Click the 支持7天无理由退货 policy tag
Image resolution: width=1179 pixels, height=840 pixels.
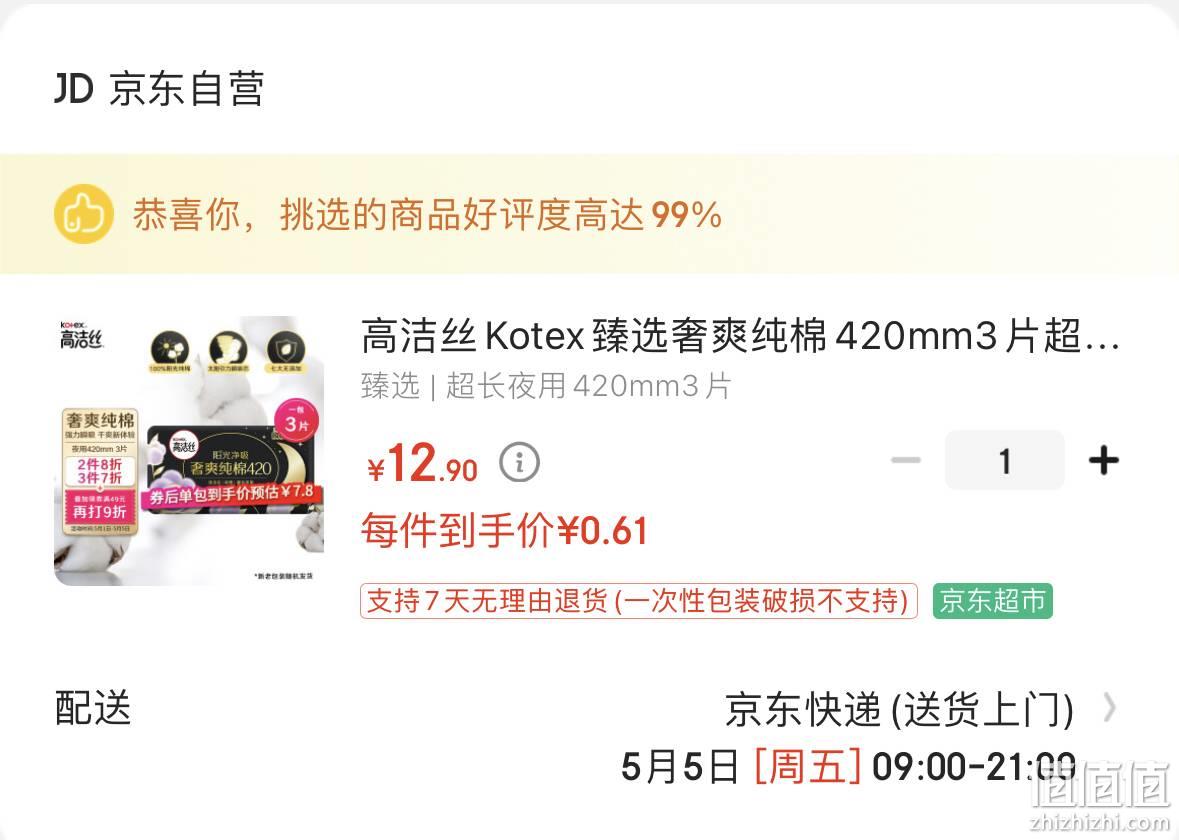(x=638, y=601)
